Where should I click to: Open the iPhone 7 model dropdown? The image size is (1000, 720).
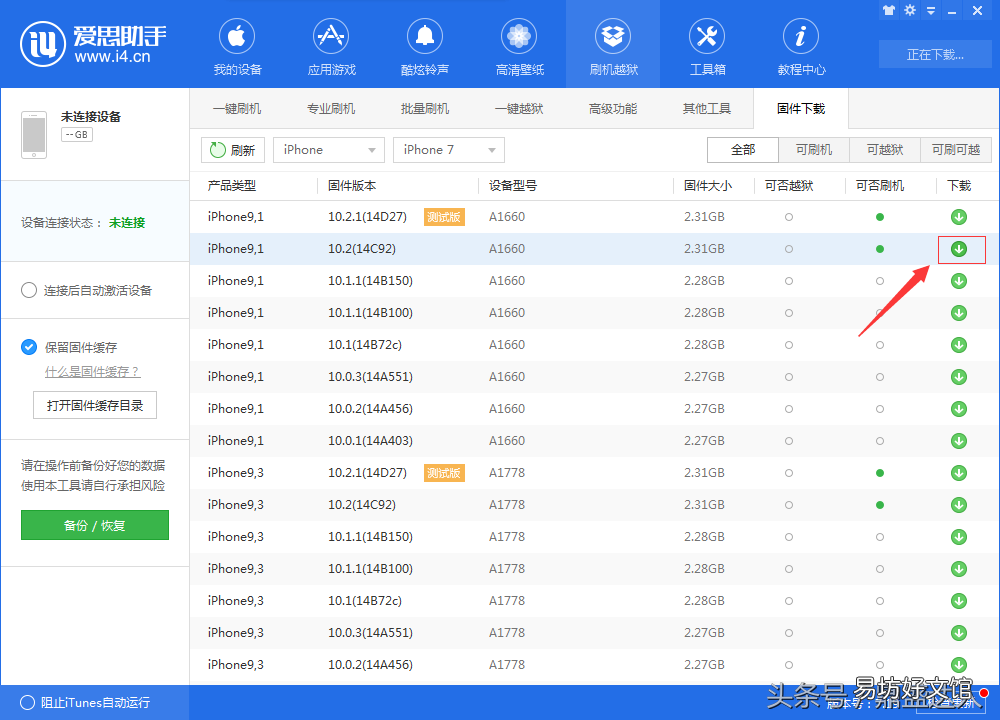pos(449,150)
